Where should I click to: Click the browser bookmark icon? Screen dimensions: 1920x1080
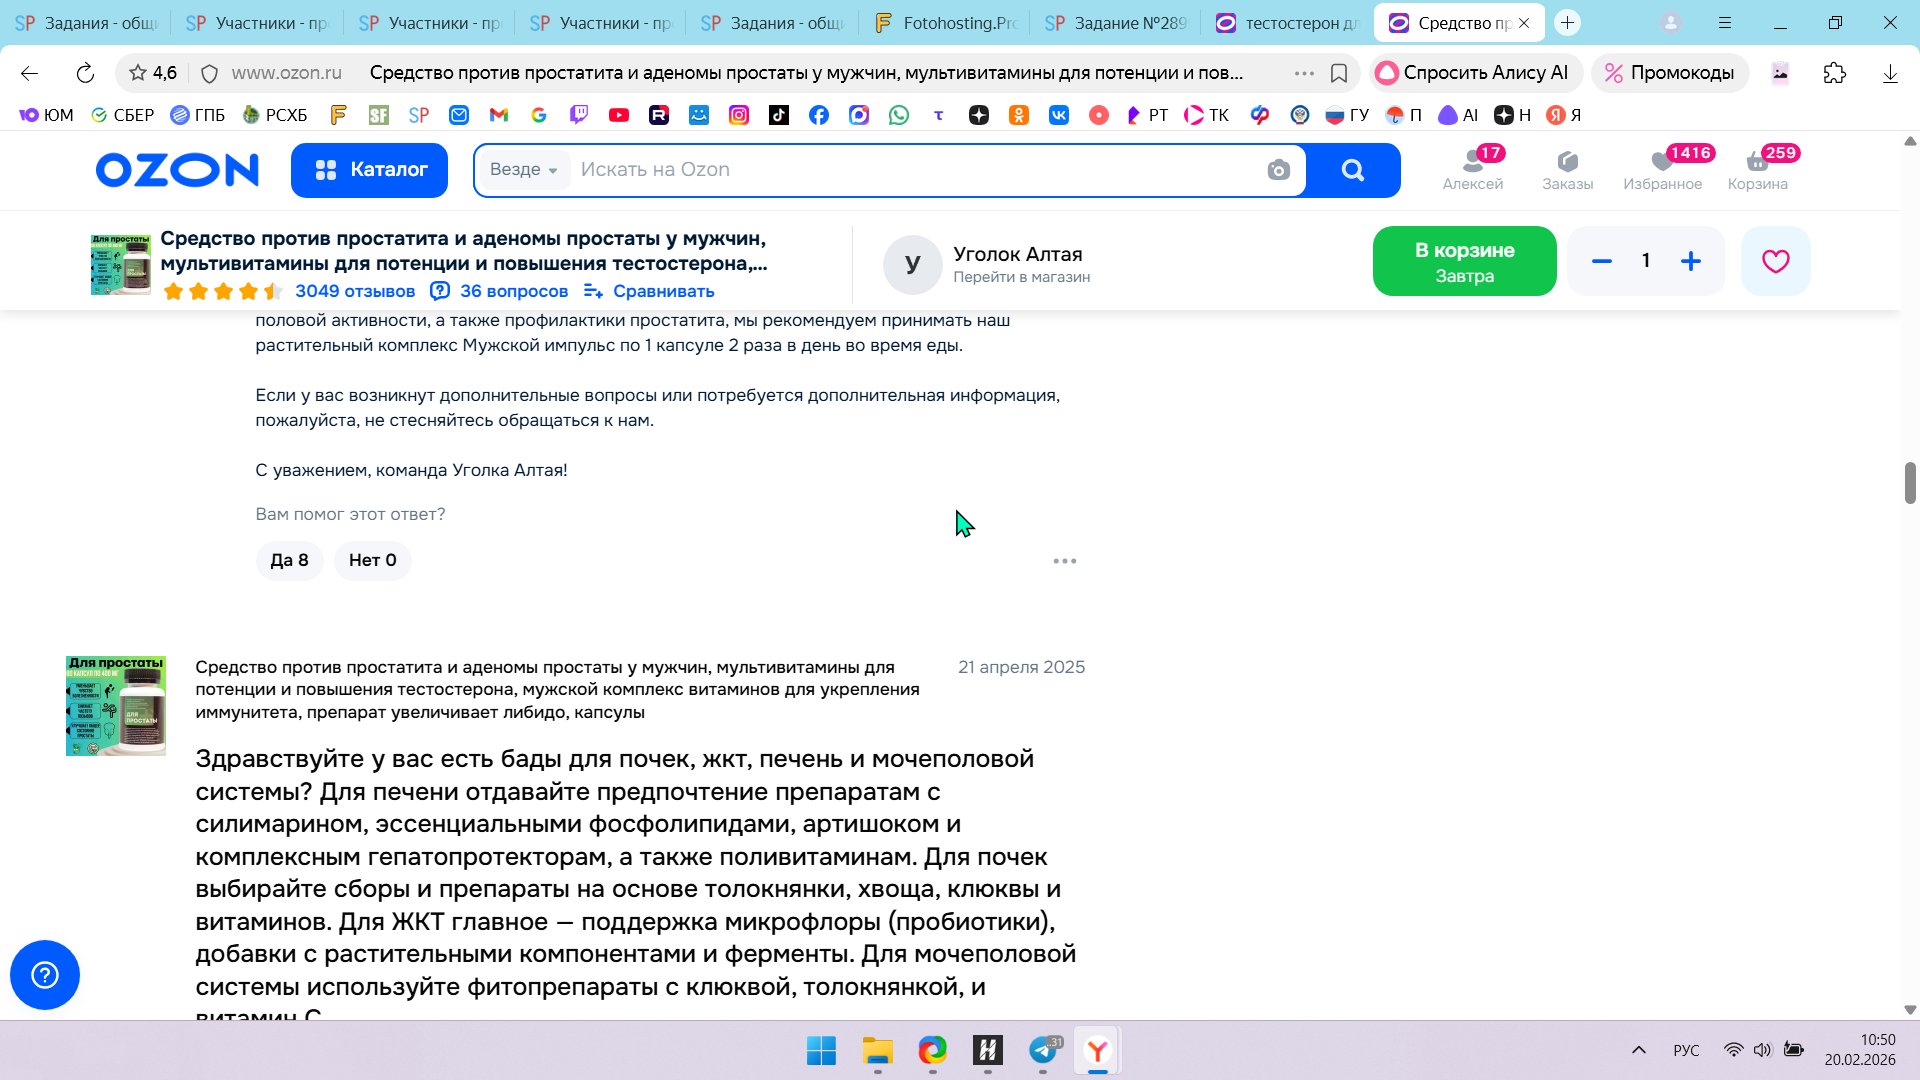1339,73
